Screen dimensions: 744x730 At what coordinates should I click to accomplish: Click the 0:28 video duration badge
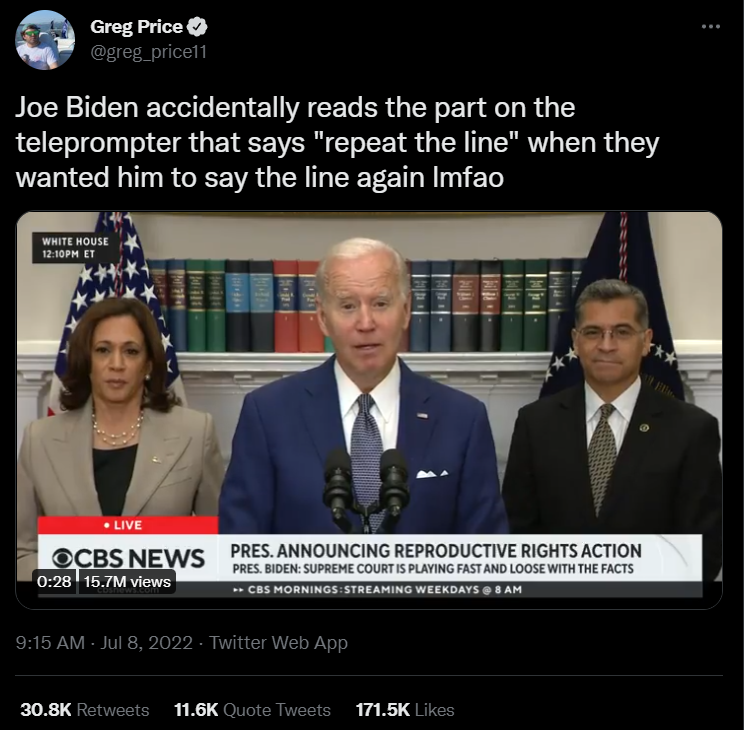pyautogui.click(x=54, y=581)
